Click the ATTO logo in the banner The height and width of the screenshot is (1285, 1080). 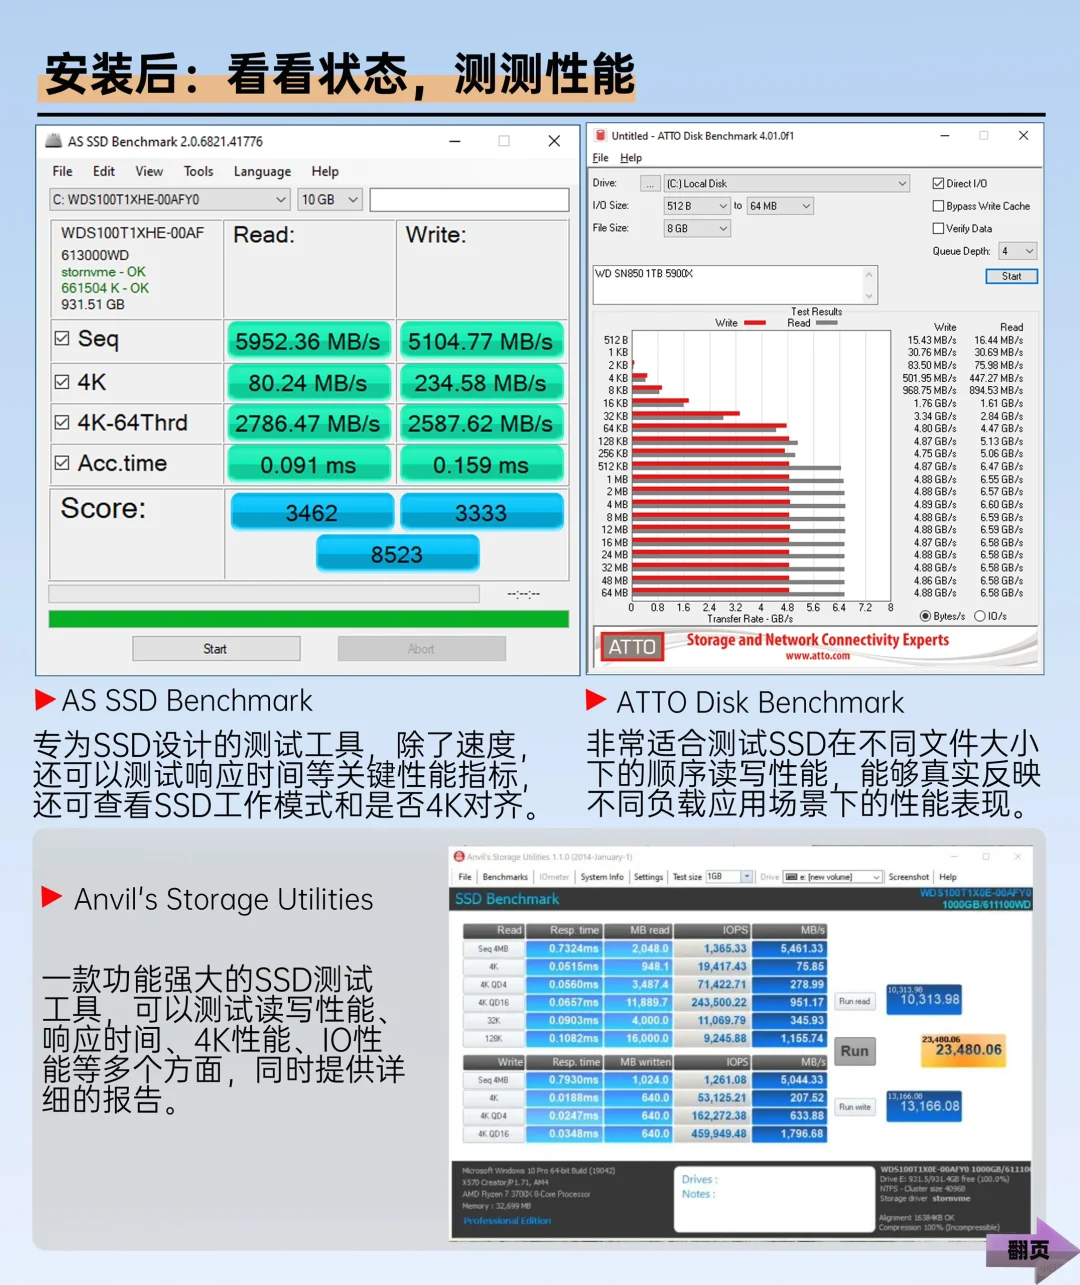pos(632,647)
